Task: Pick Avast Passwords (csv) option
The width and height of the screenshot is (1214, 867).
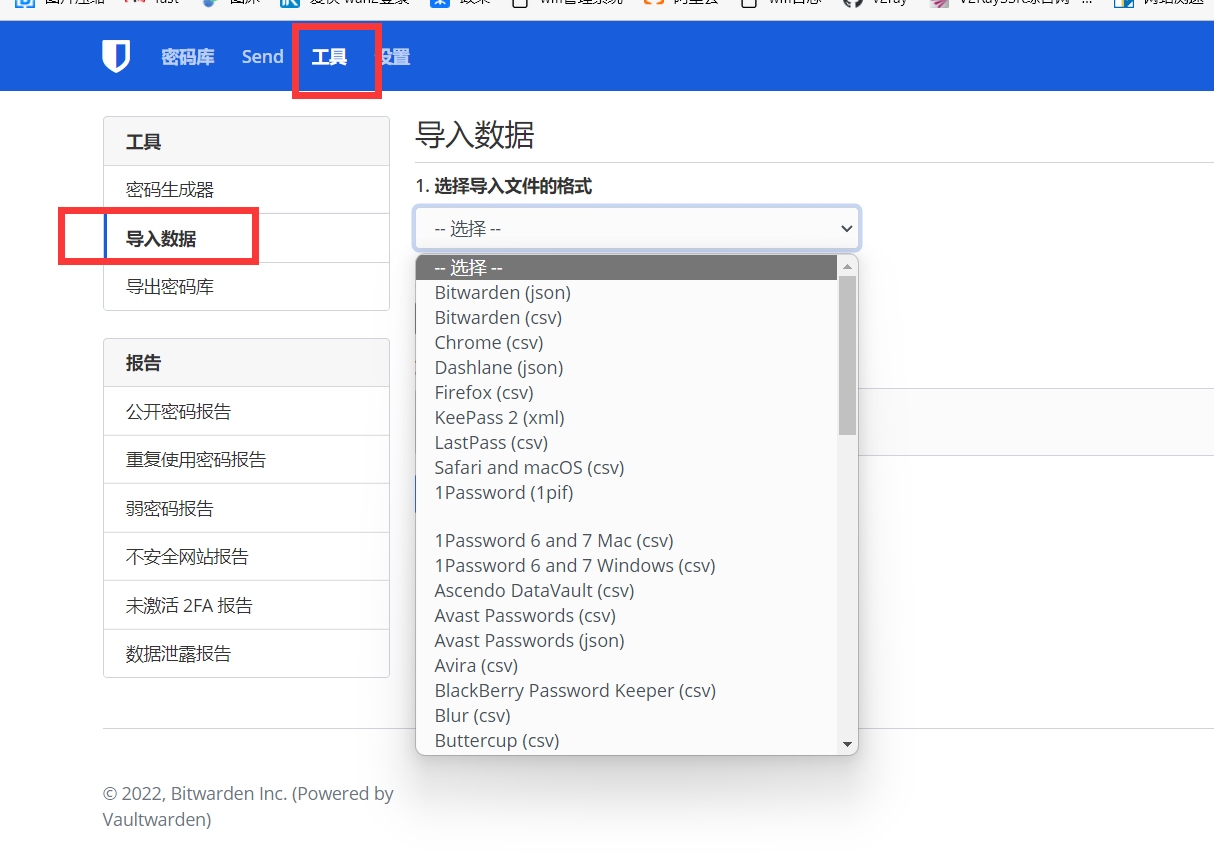Action: (x=627, y=616)
